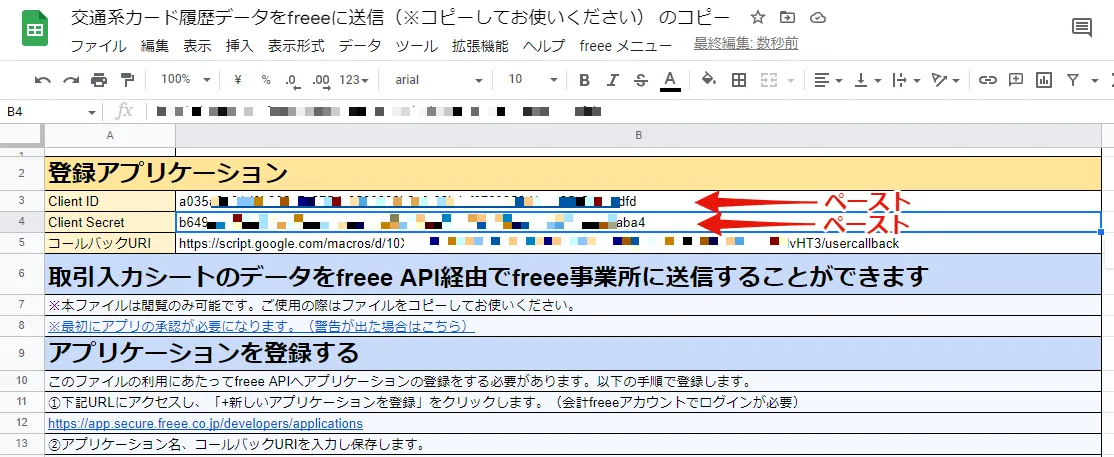Insert a comment from the toolbar
Image resolution: width=1114 pixels, height=457 pixels.
(1016, 80)
